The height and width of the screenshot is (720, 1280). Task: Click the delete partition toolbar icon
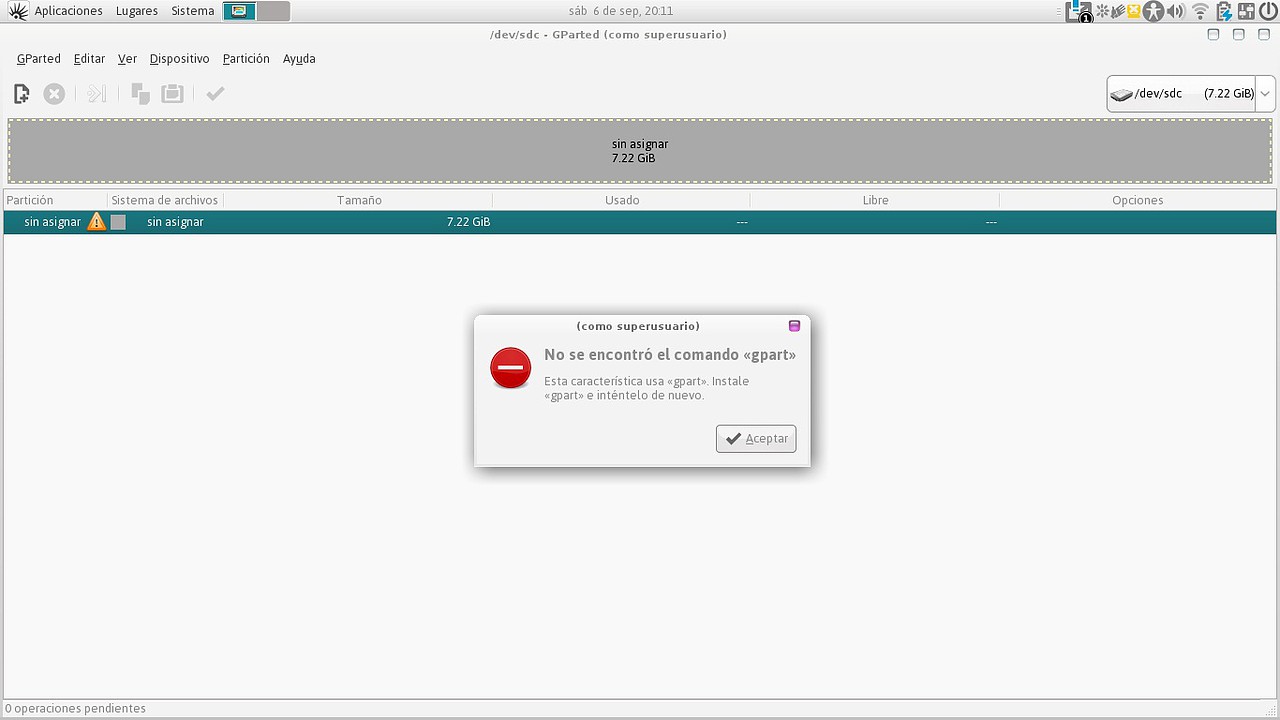(54, 94)
